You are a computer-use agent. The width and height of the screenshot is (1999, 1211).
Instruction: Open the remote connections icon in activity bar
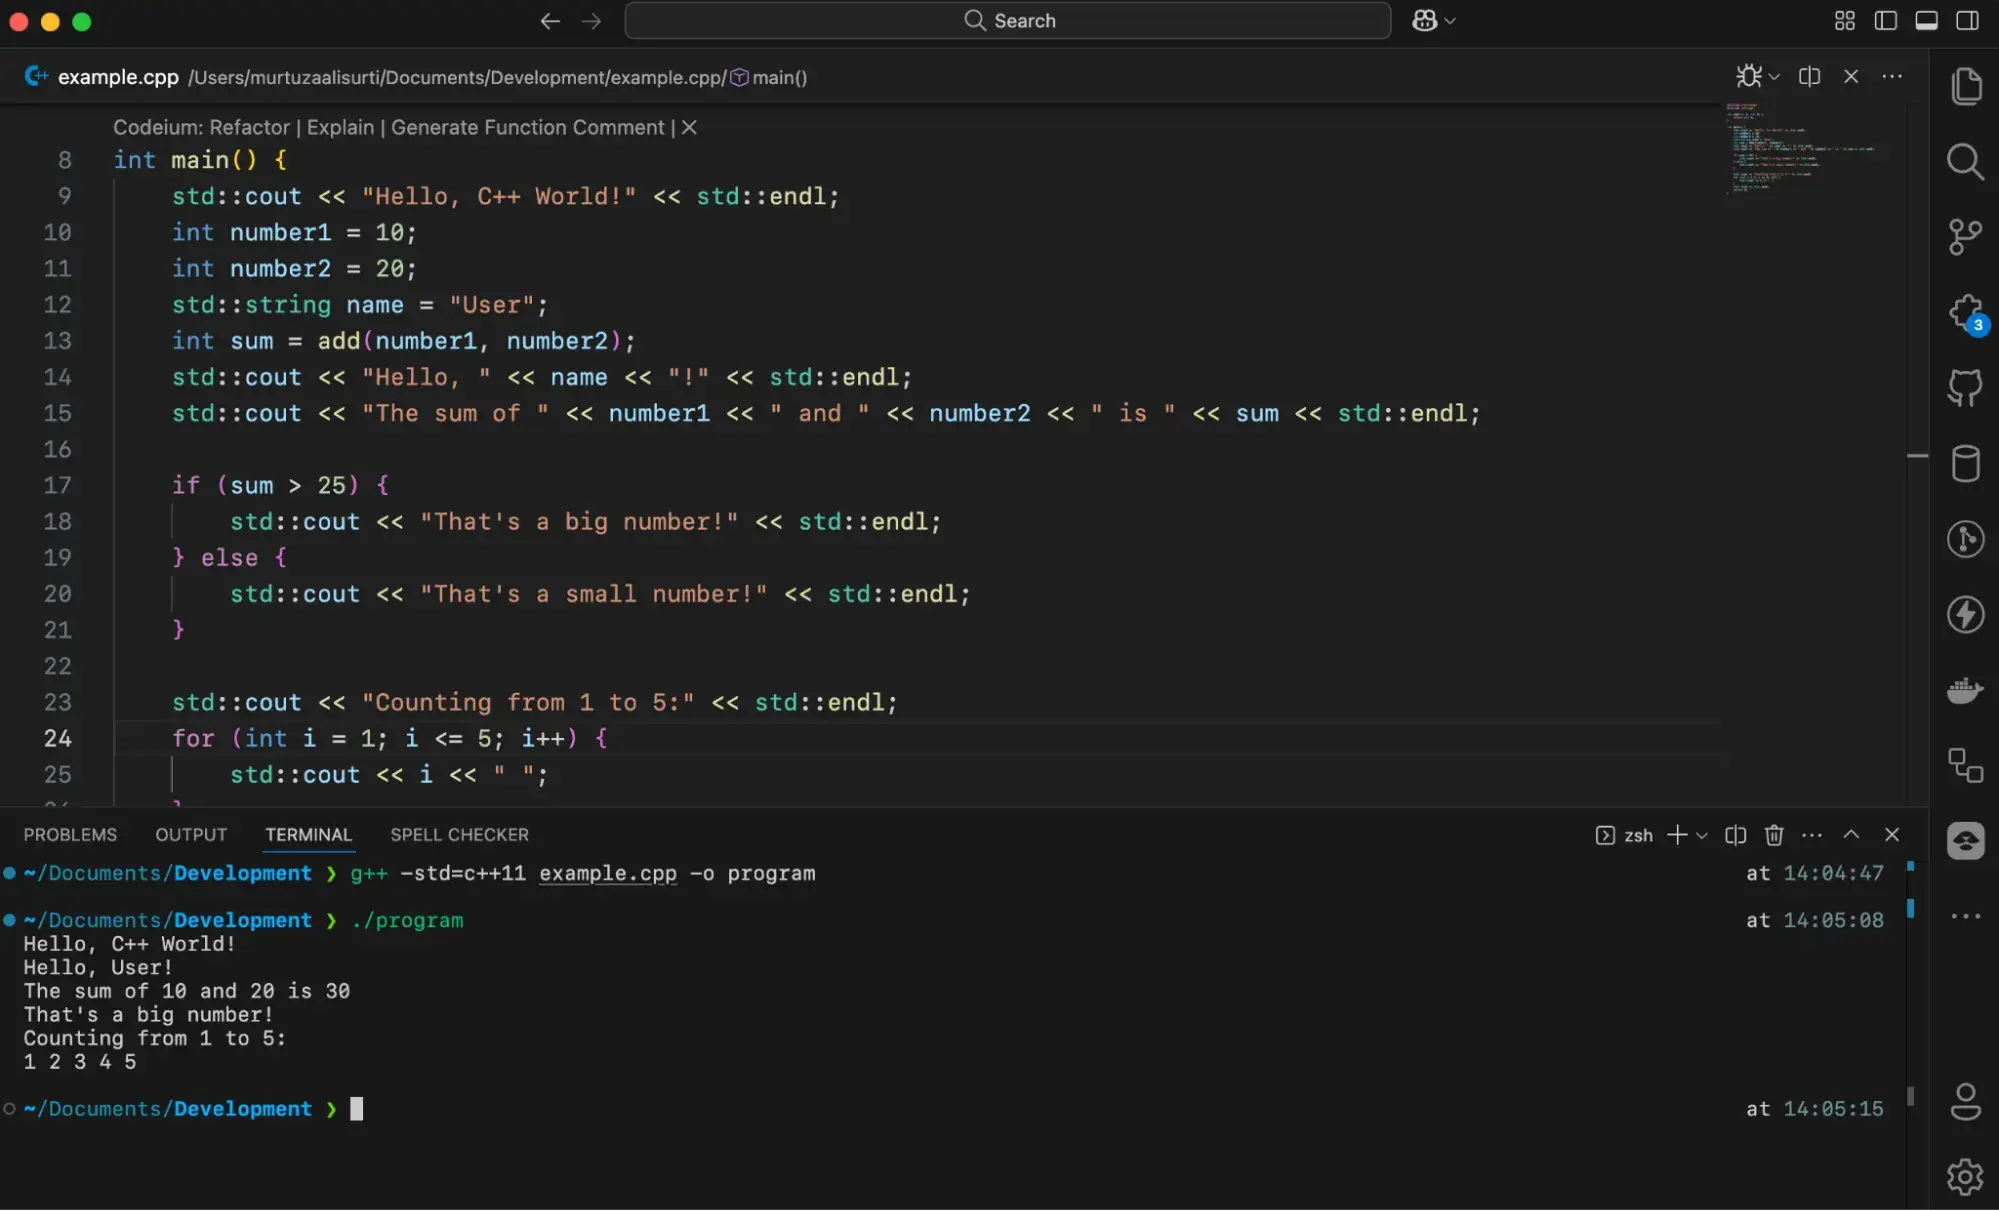click(x=1966, y=766)
